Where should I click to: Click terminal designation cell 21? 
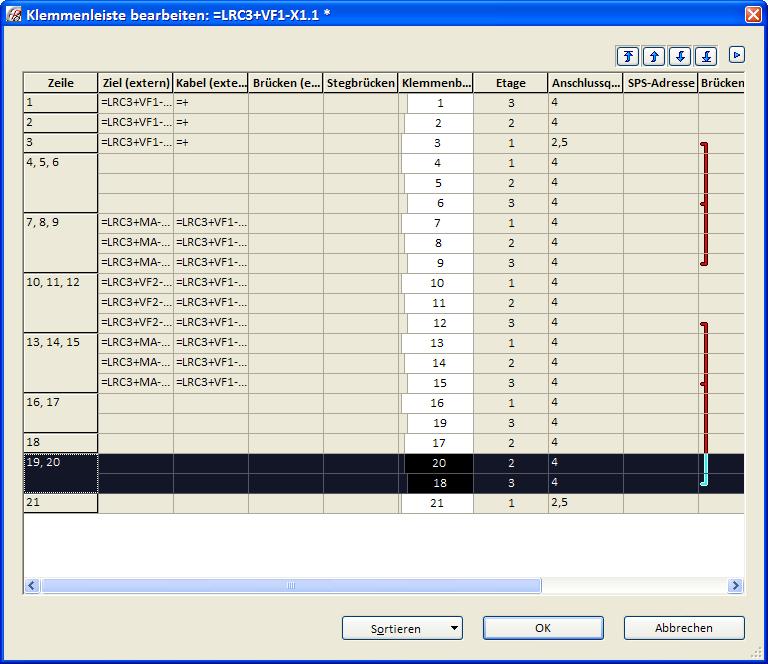[x=437, y=503]
